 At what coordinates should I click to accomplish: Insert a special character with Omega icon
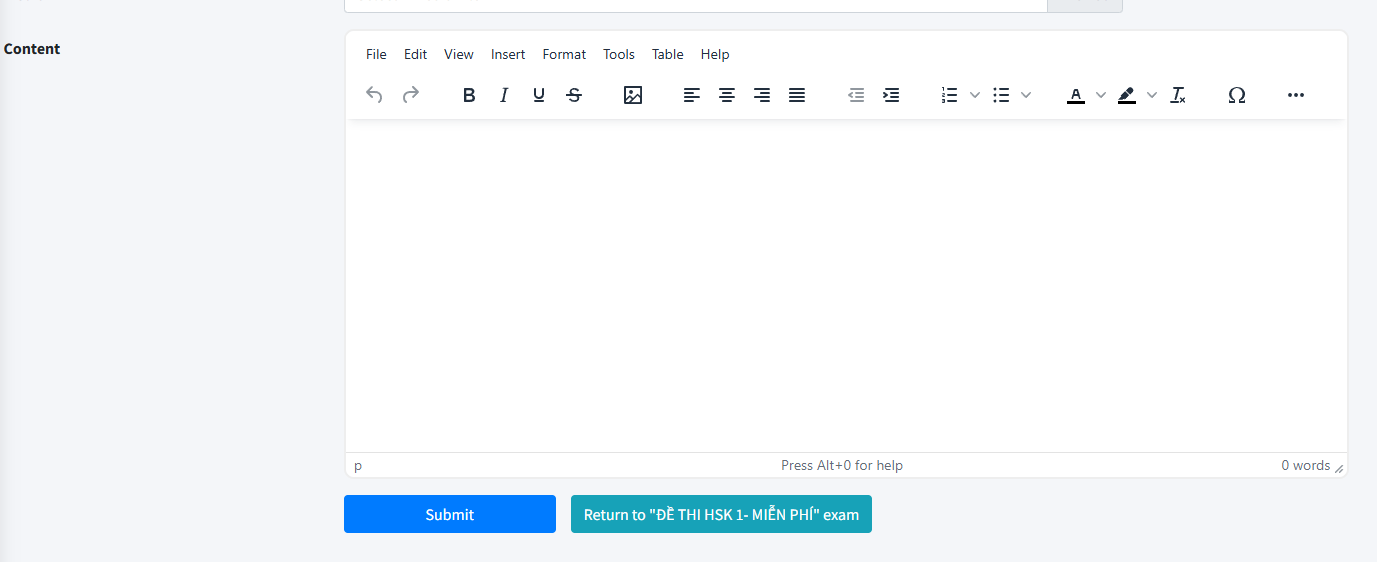coord(1237,95)
